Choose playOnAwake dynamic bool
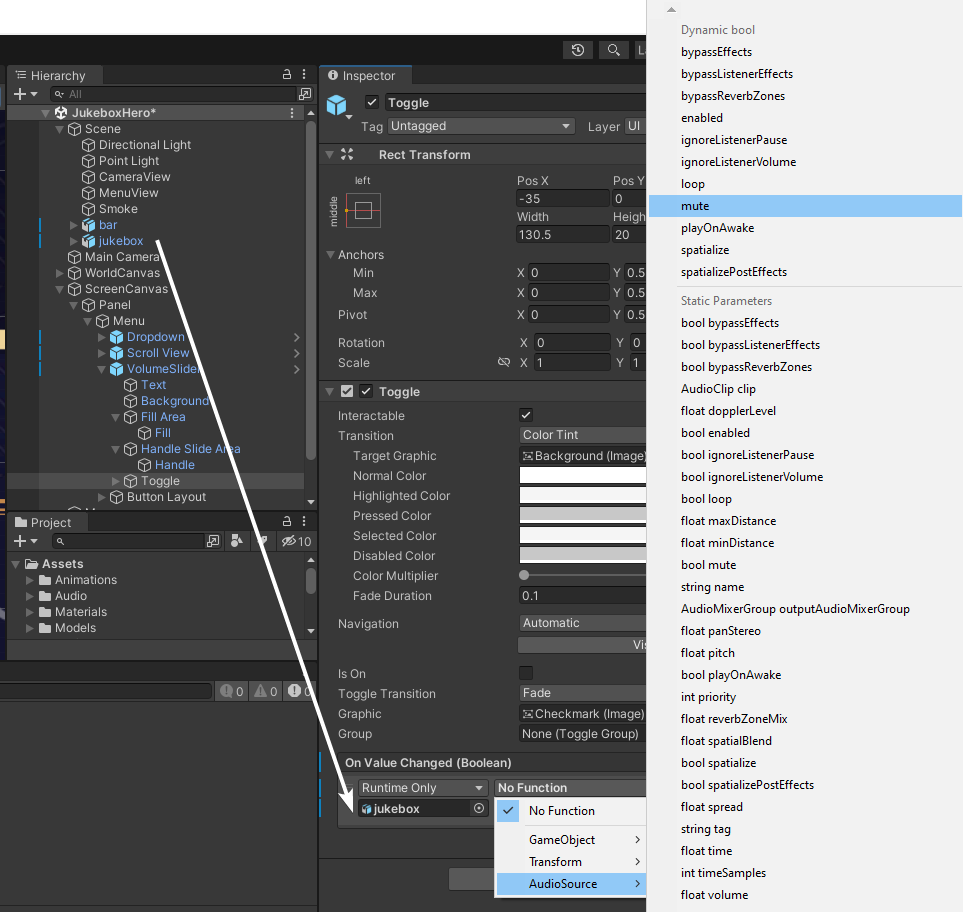This screenshot has width=963, height=912. tap(805, 228)
